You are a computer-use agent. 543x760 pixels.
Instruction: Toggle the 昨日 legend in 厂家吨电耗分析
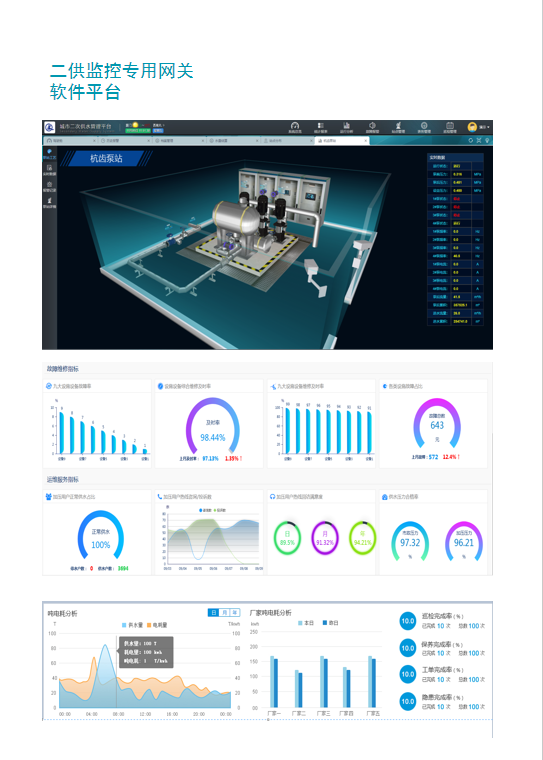tap(331, 623)
